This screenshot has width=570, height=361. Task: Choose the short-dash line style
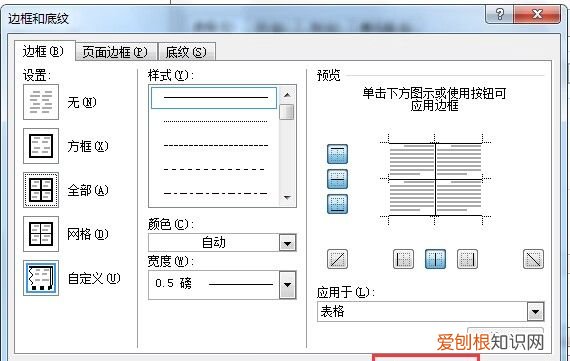pyautogui.click(x=216, y=146)
